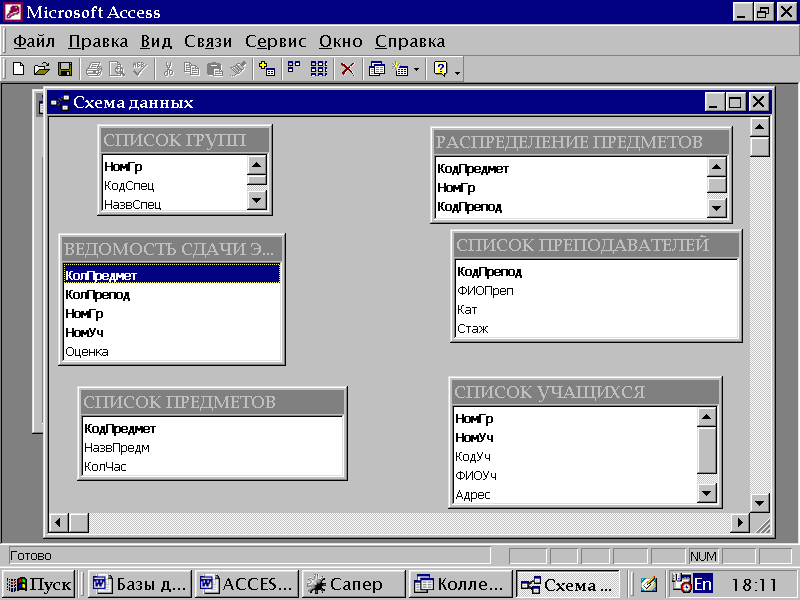Image resolution: width=800 pixels, height=600 pixels.
Task: Switch to Колле... database taskbar button
Action: pos(461,584)
